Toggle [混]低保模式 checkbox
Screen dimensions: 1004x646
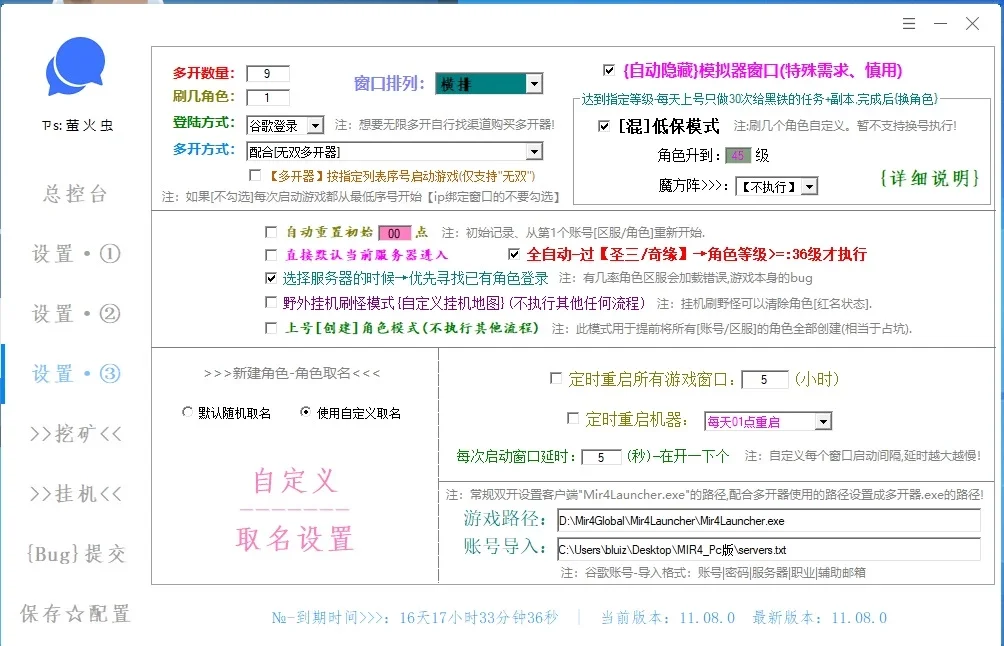pos(603,126)
